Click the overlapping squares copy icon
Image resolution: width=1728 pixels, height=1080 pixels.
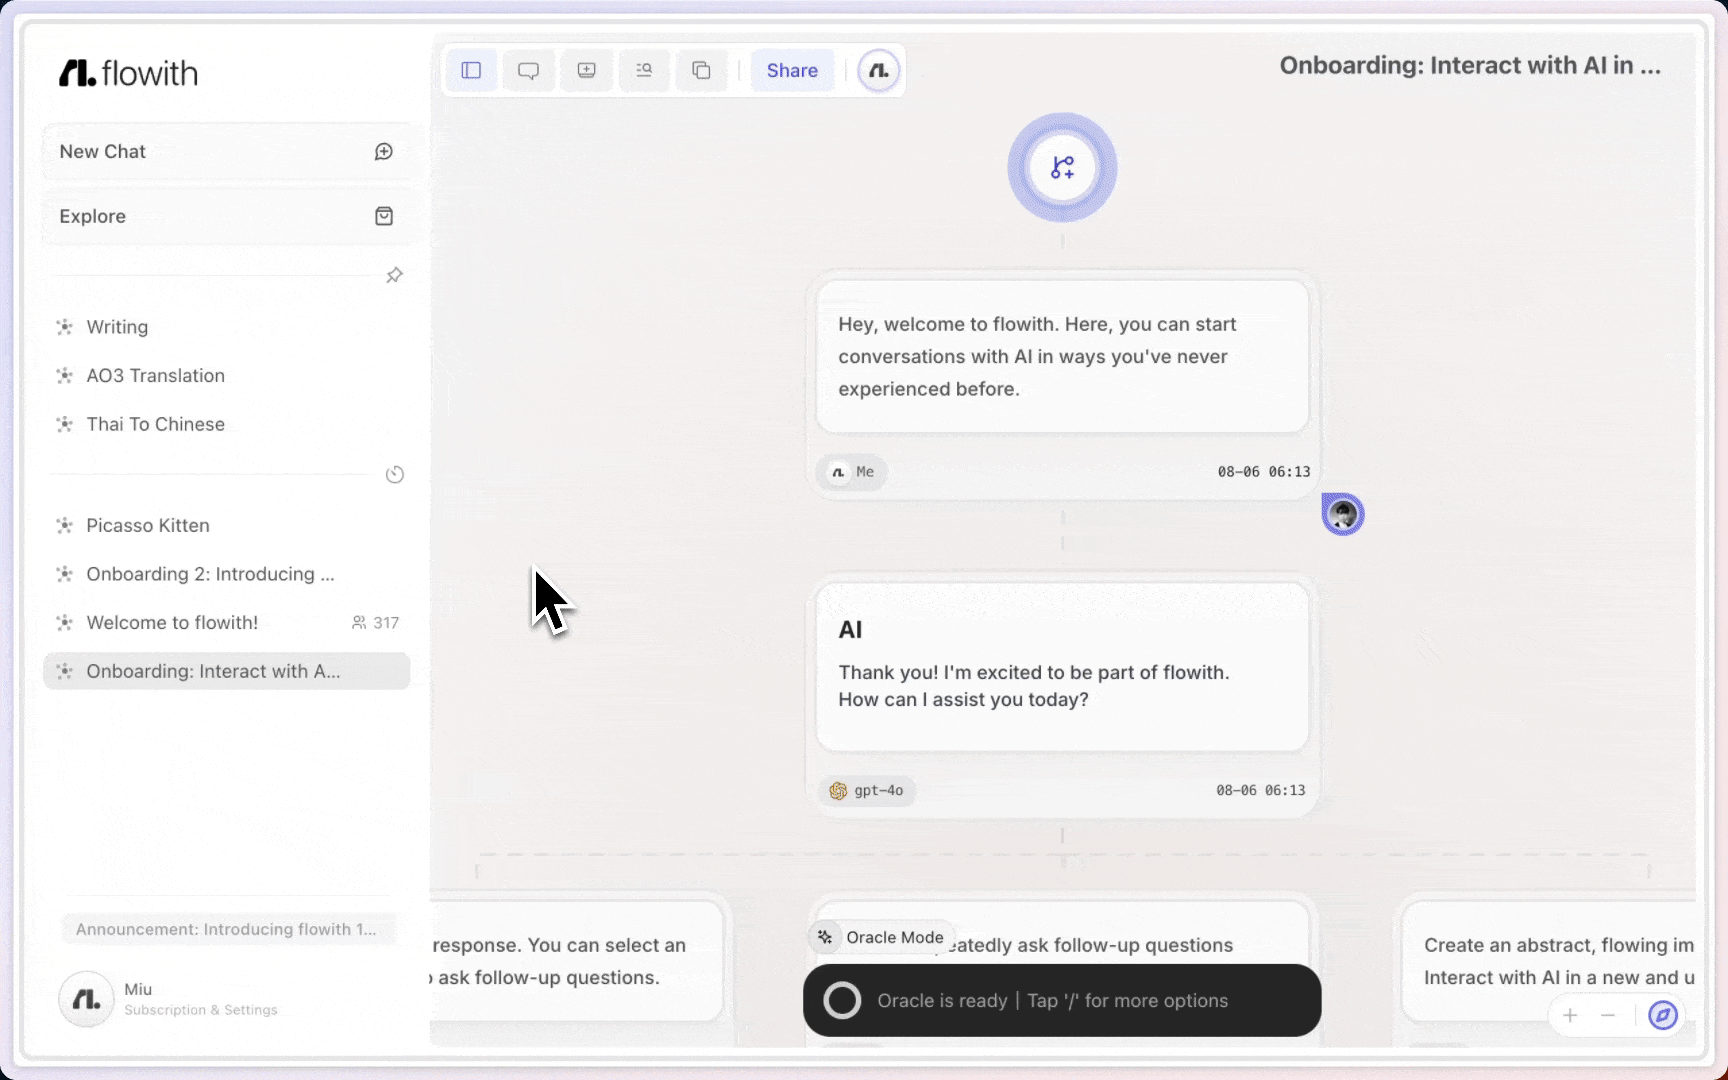coord(702,70)
